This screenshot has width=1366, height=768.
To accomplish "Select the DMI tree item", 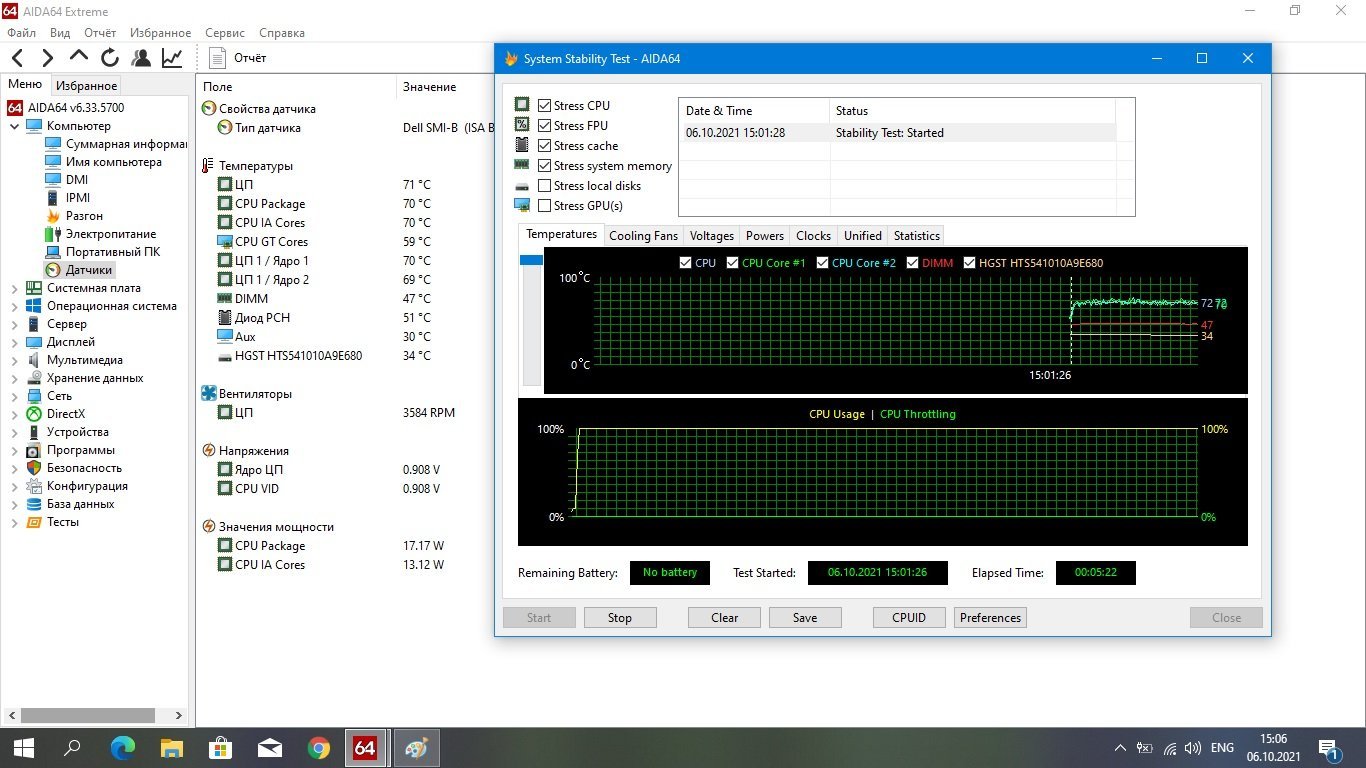I will tap(67, 180).
